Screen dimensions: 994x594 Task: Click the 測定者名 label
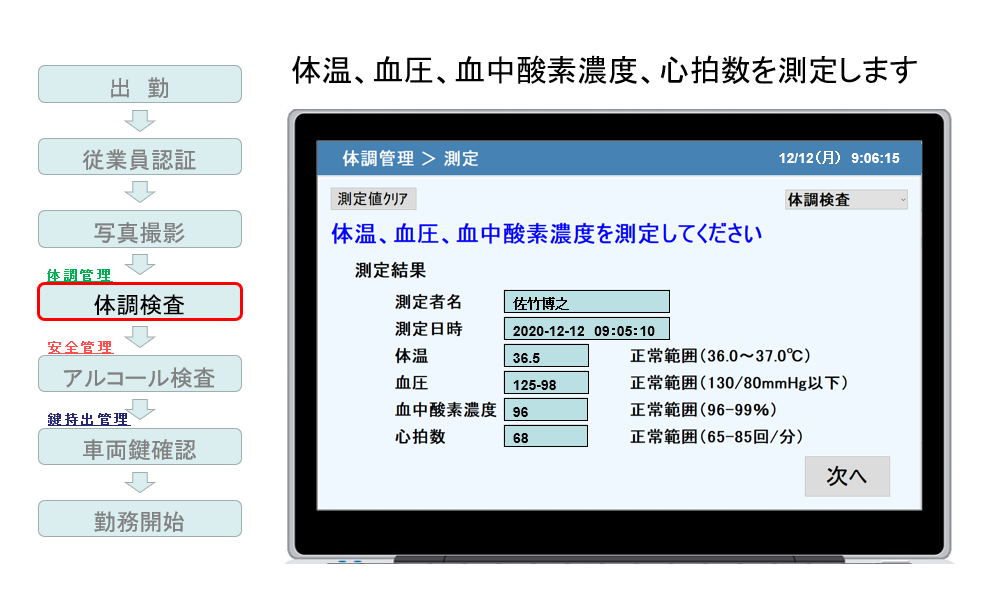[429, 302]
